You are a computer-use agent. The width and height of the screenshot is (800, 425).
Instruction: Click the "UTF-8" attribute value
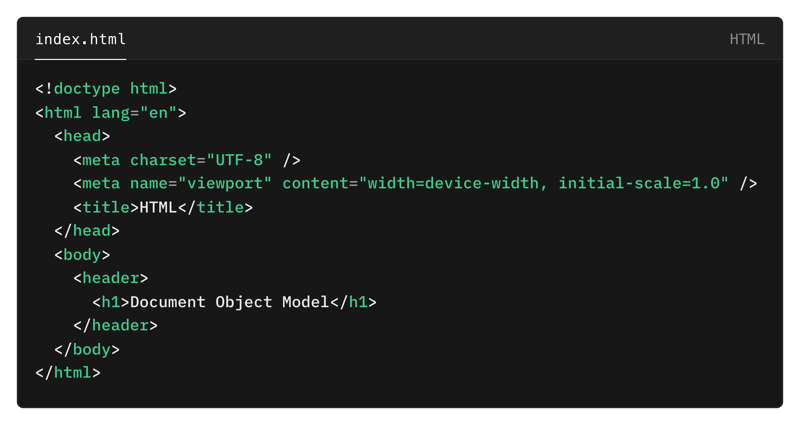point(239,160)
